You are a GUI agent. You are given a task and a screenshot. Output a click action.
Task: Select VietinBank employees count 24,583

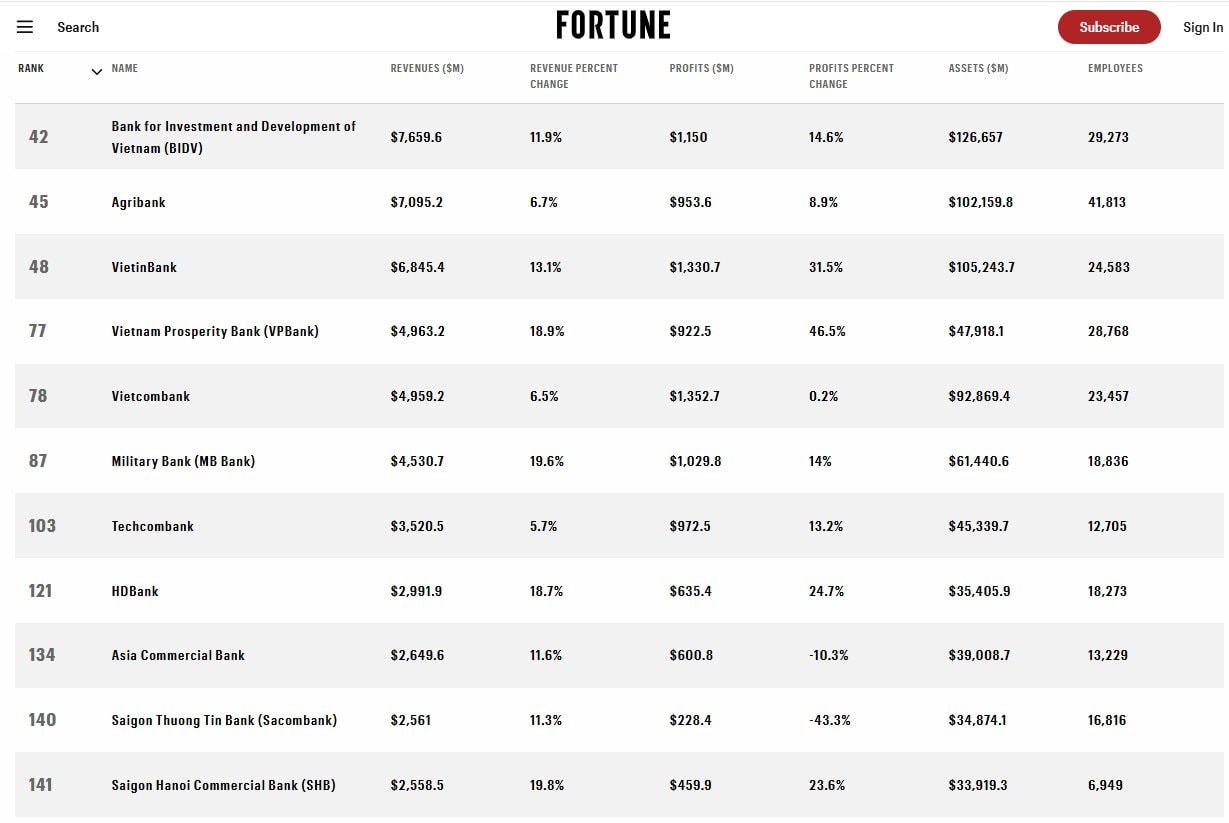[x=1108, y=267]
